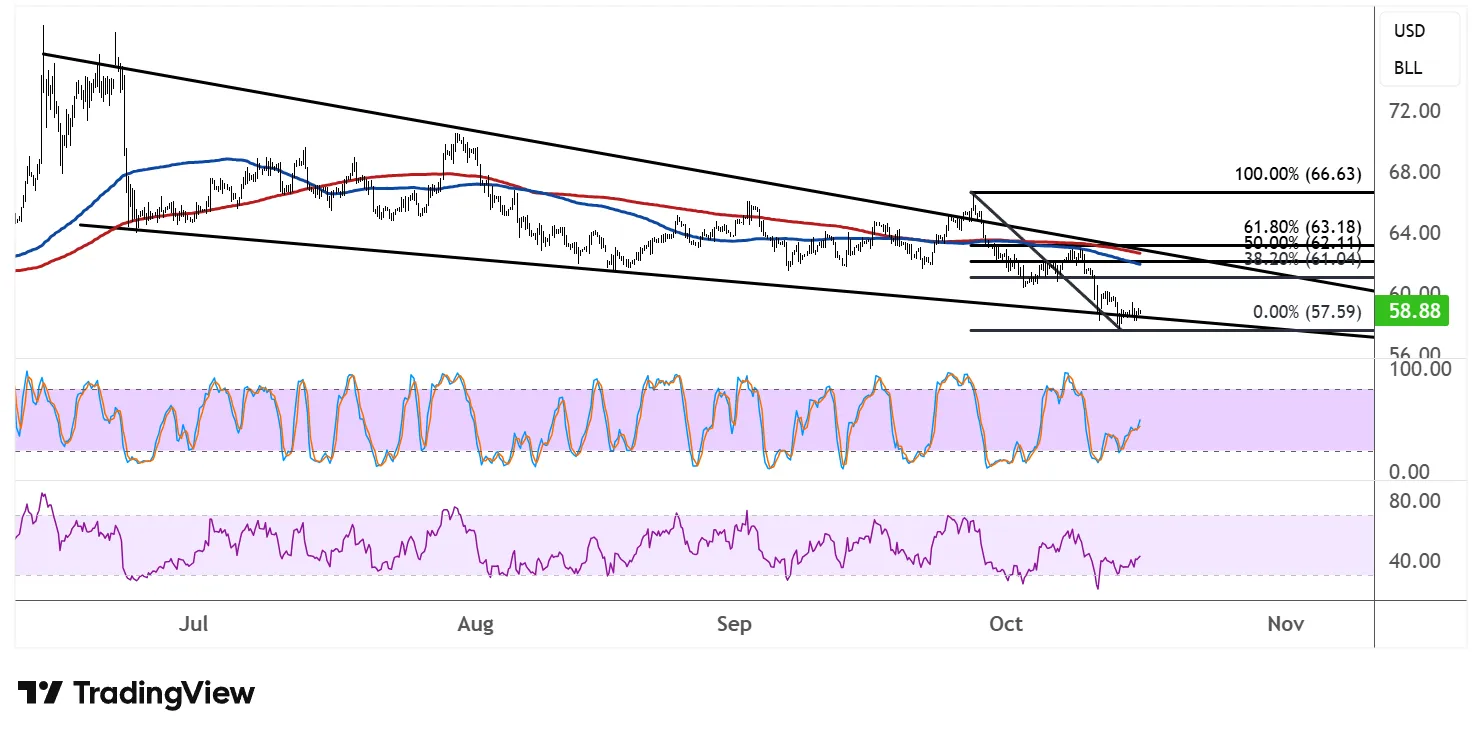The image size is (1482, 738).
Task: Click the 68.00 price axis label
Action: click(1415, 172)
